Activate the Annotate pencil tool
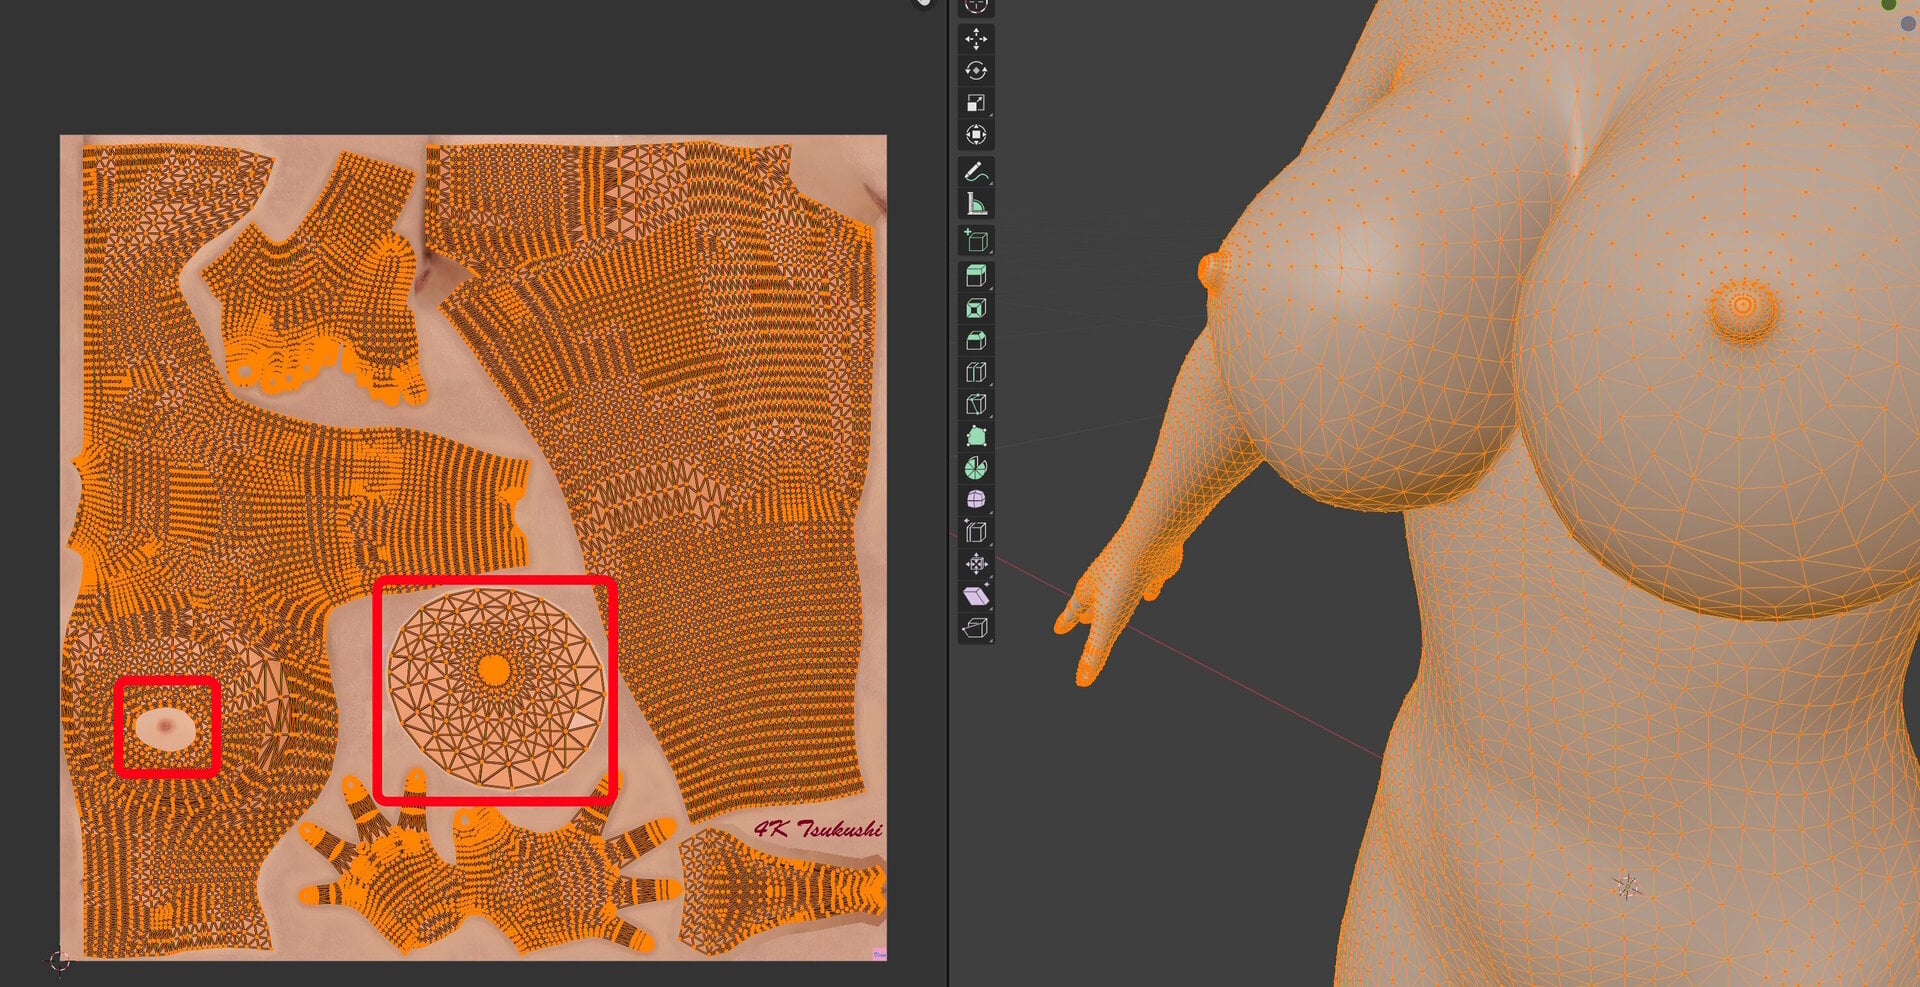 point(976,172)
